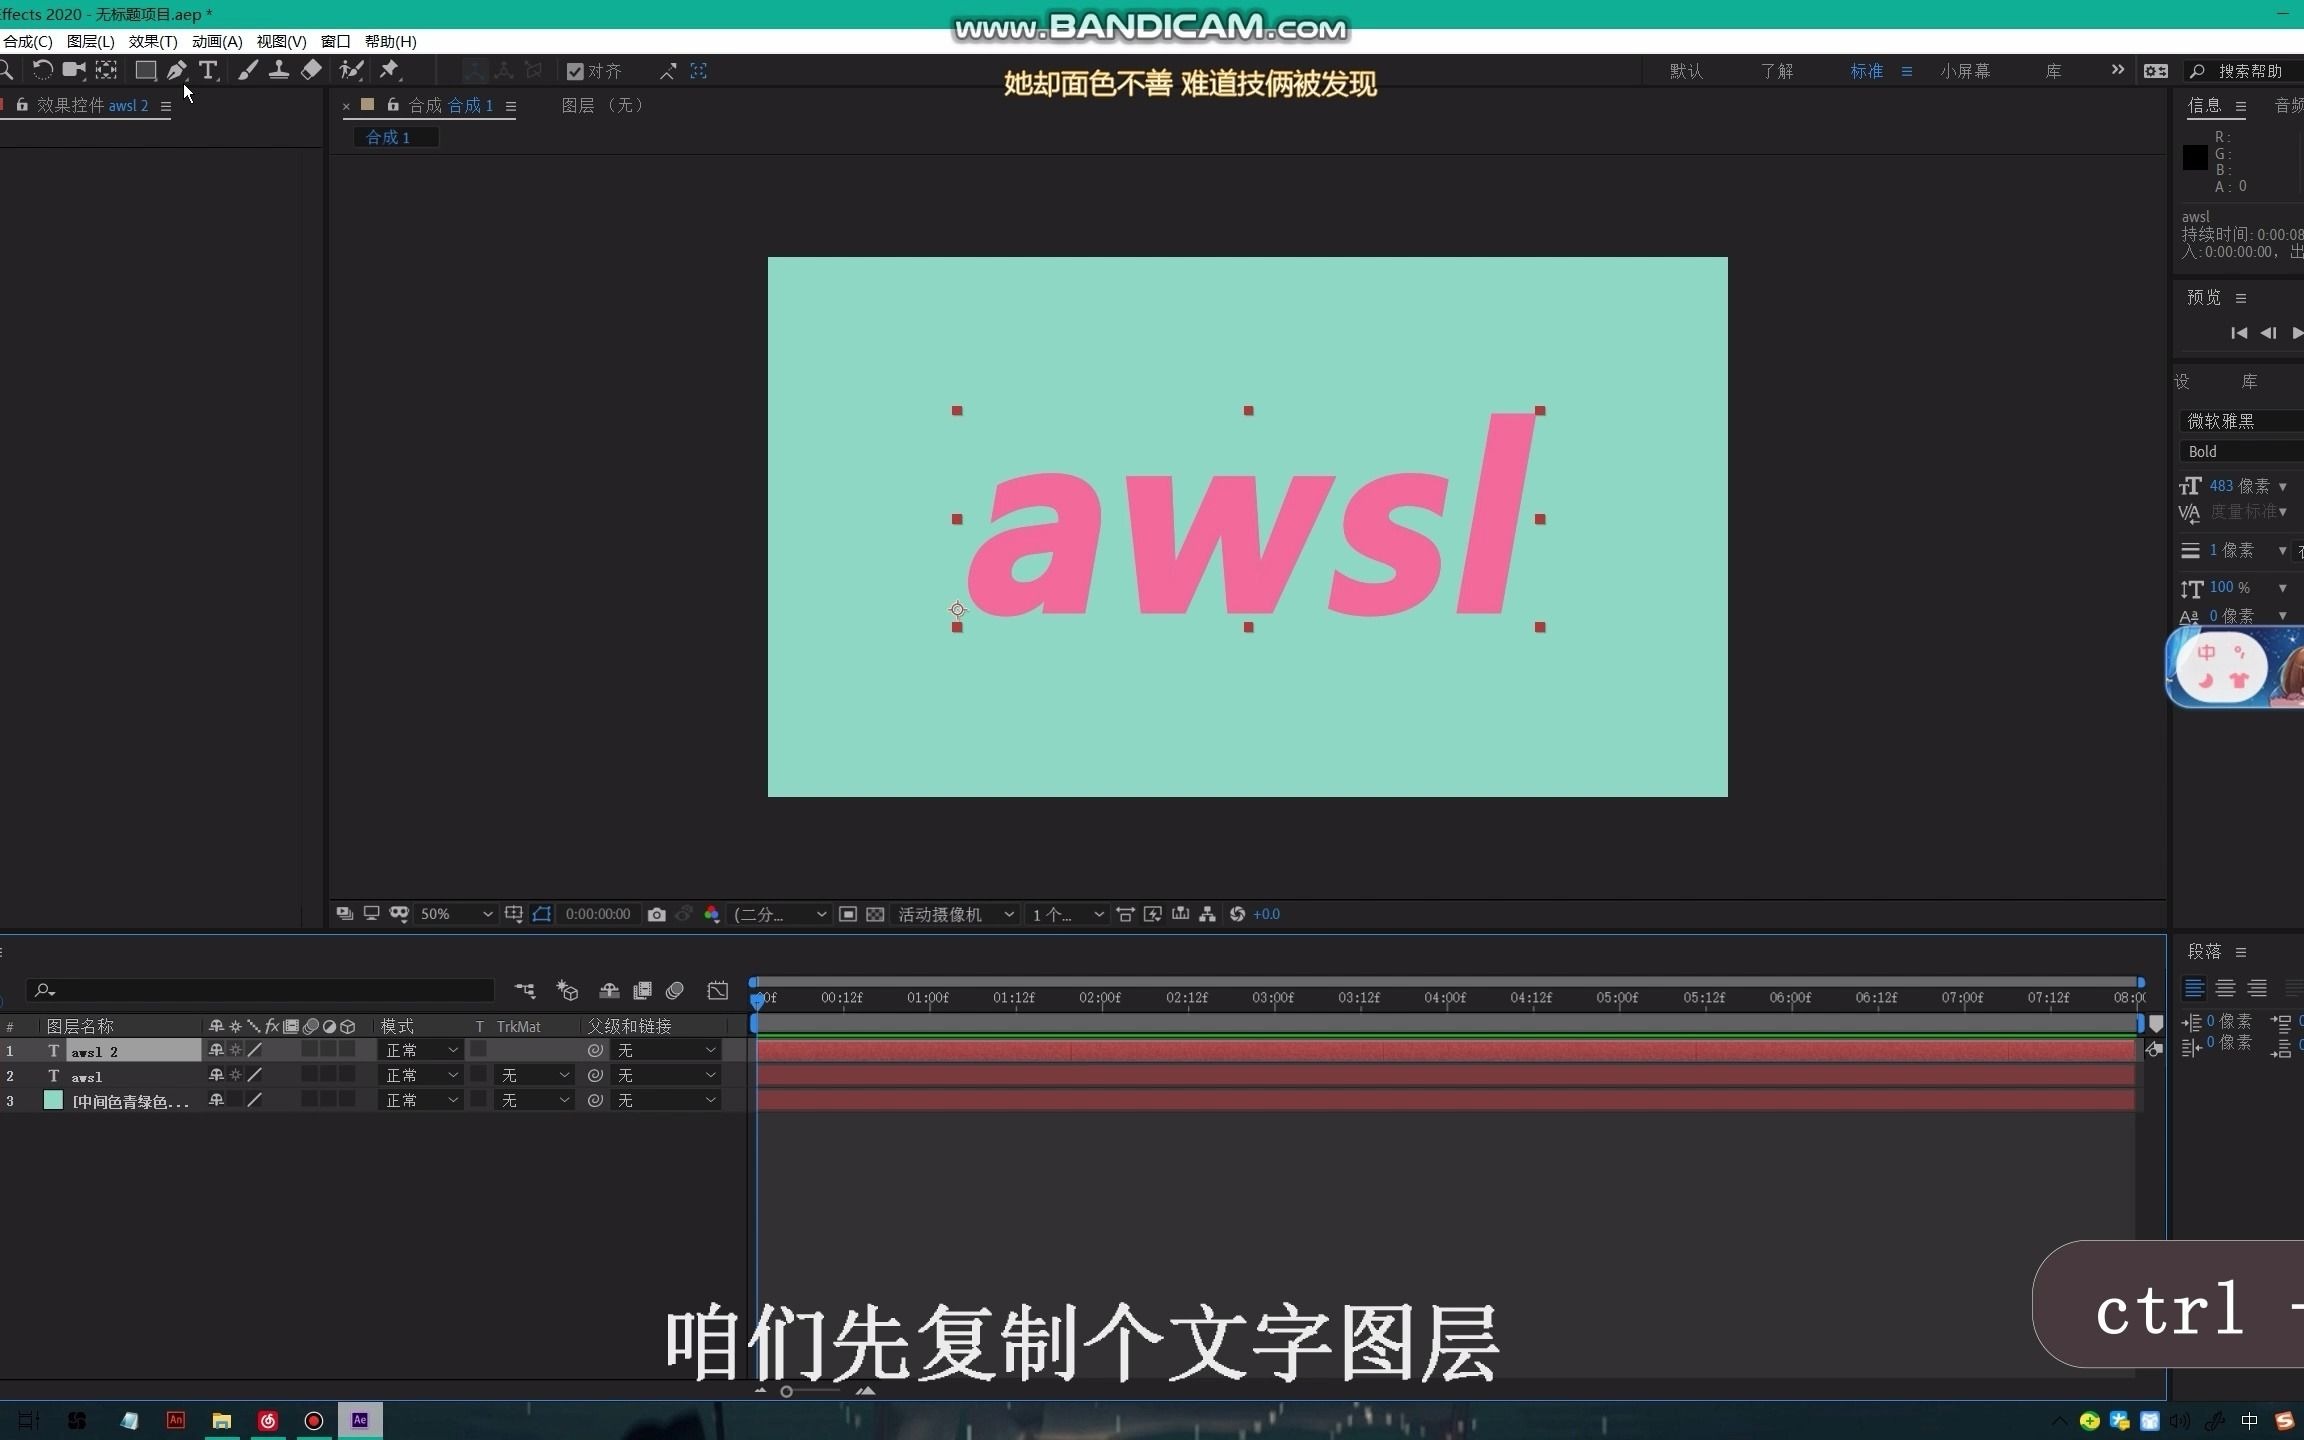Enable the 对齐 snapping checkbox
The width and height of the screenshot is (2304, 1440).
click(575, 70)
